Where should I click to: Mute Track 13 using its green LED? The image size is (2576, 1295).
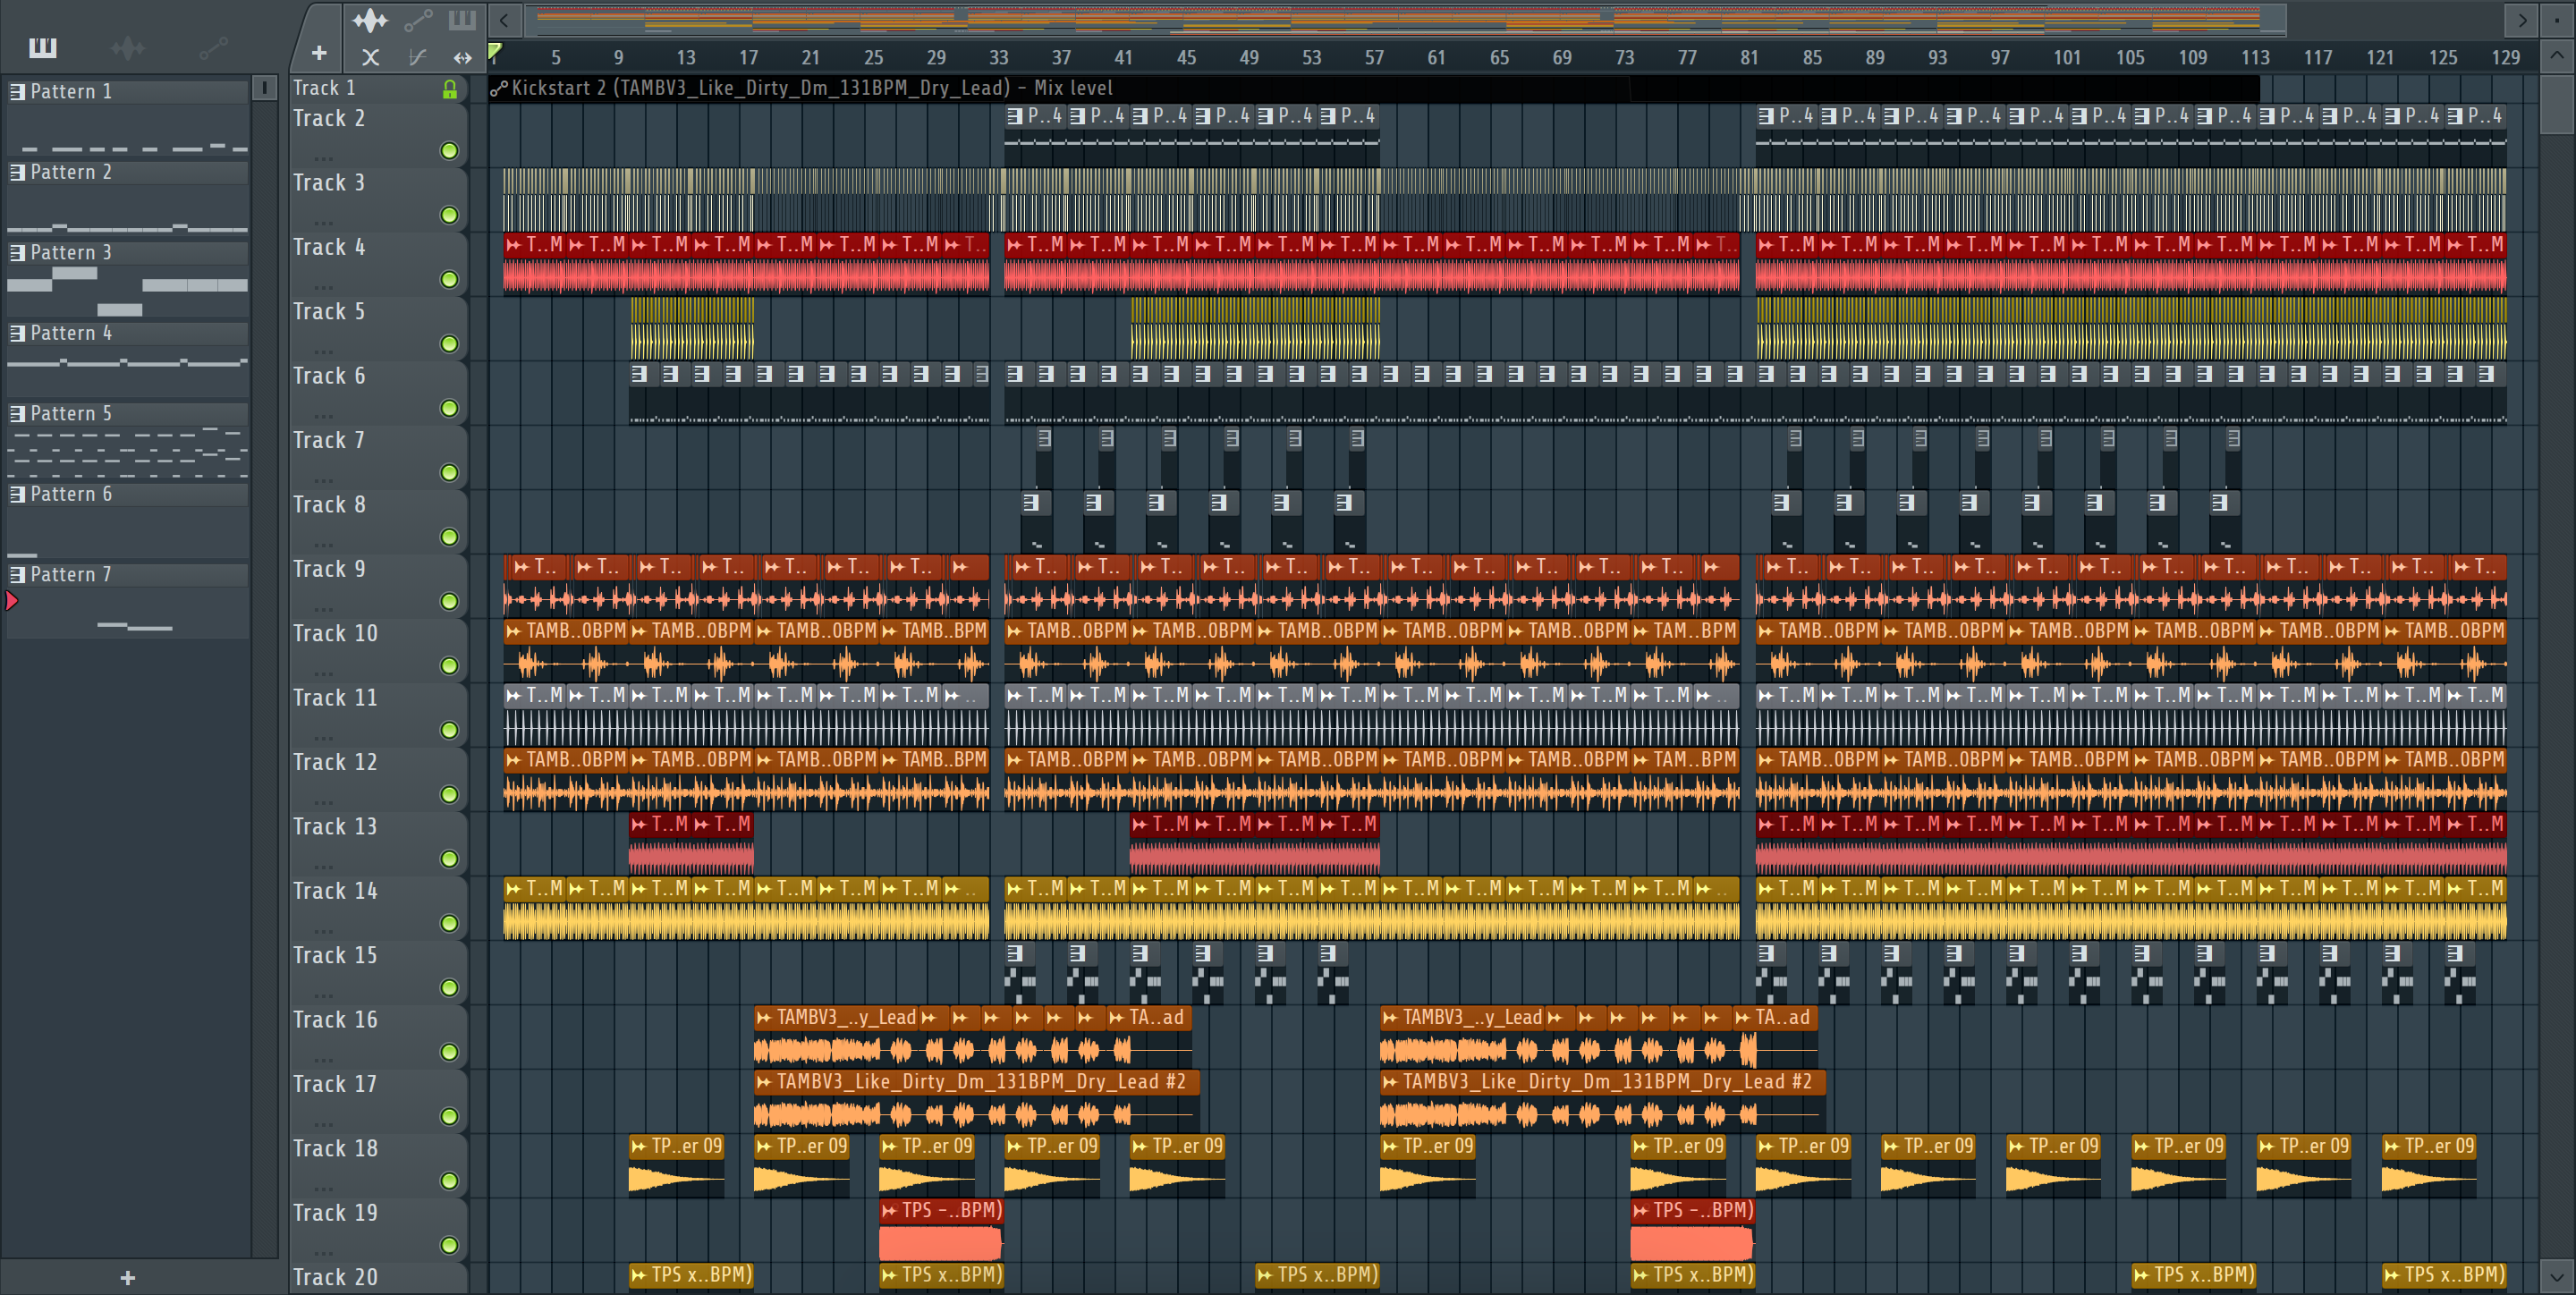[x=450, y=859]
